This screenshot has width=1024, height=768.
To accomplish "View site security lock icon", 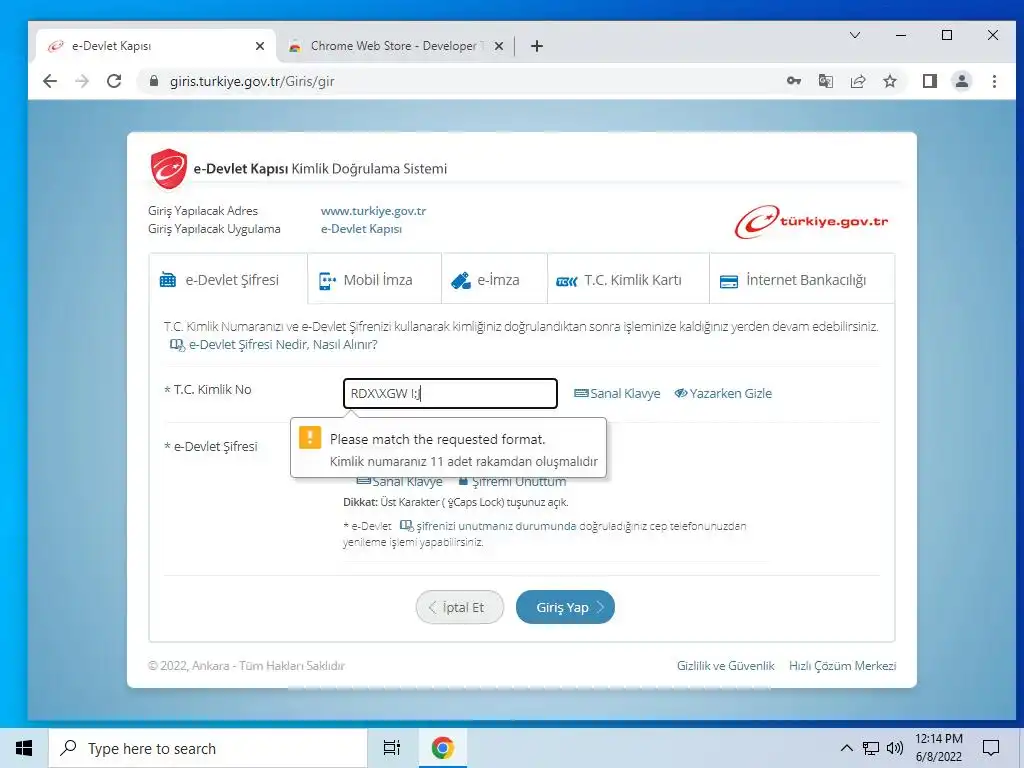I will coord(154,81).
